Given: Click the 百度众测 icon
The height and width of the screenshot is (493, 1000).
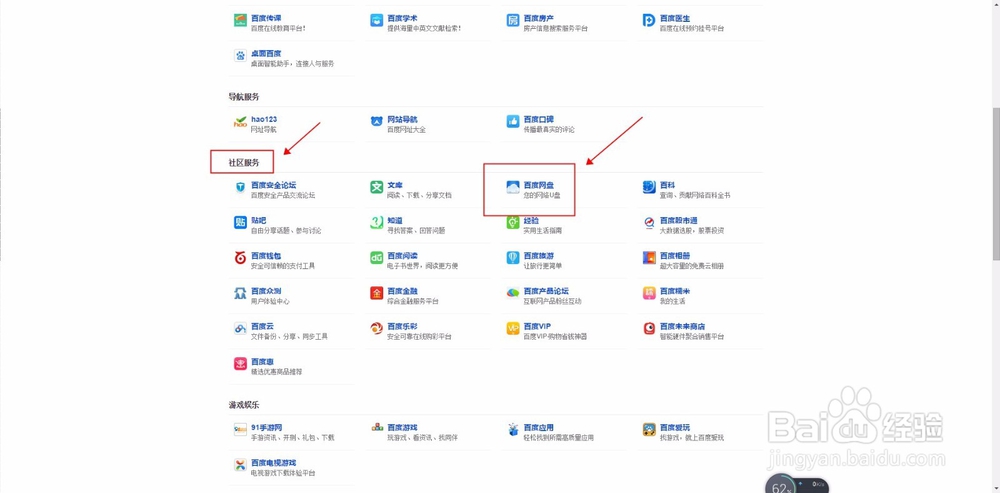Looking at the screenshot, I should [240, 293].
